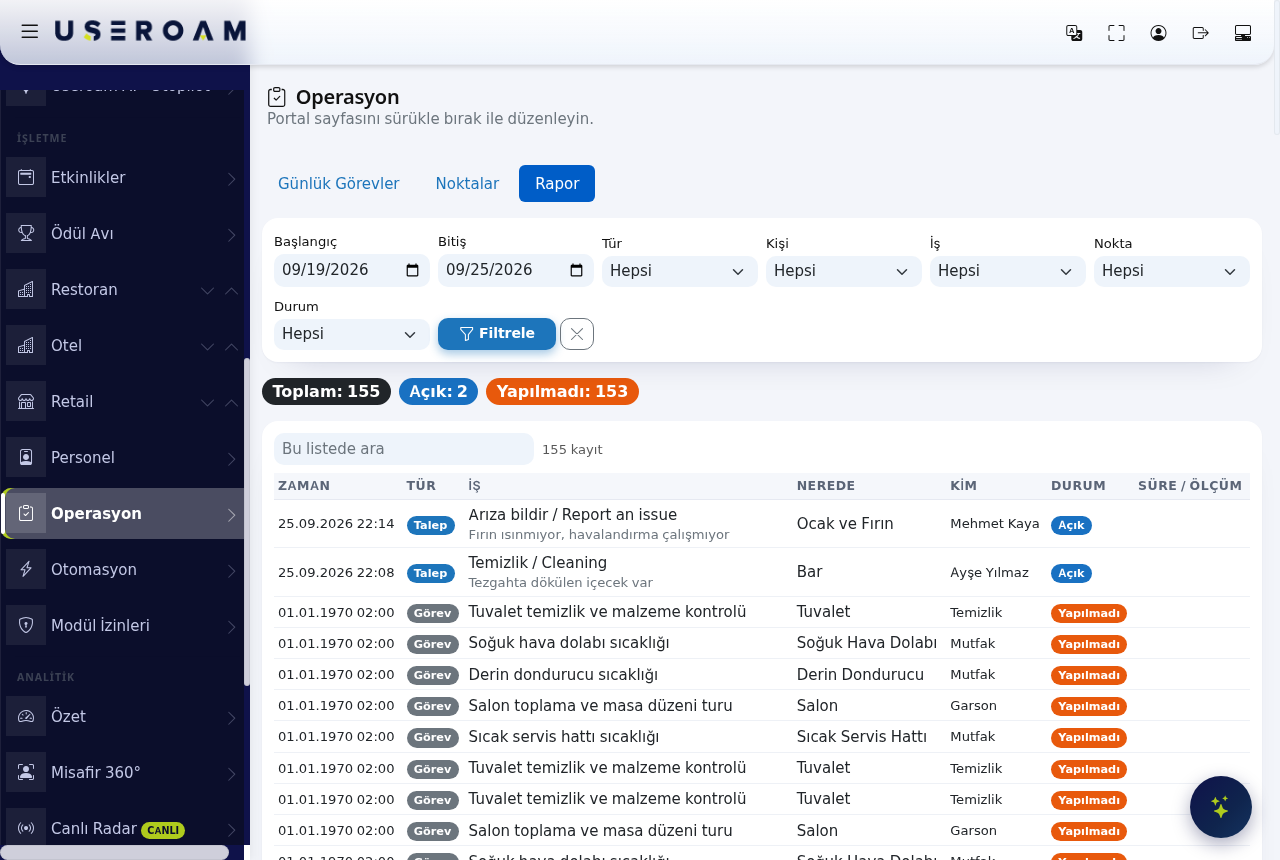Click the Canlı Radar broadcast icon

click(26, 828)
